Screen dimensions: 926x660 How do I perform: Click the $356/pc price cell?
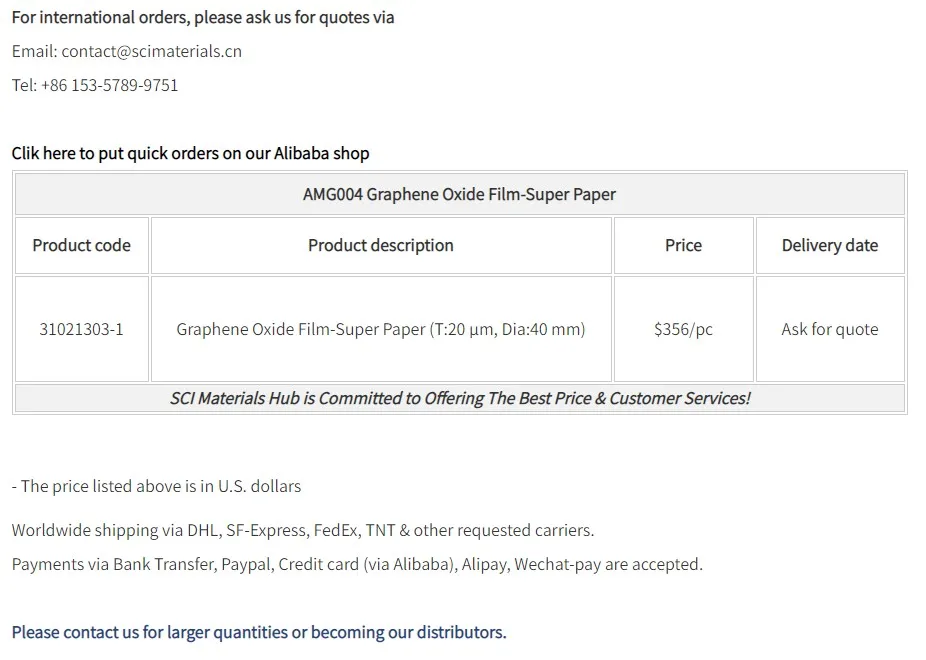(683, 329)
